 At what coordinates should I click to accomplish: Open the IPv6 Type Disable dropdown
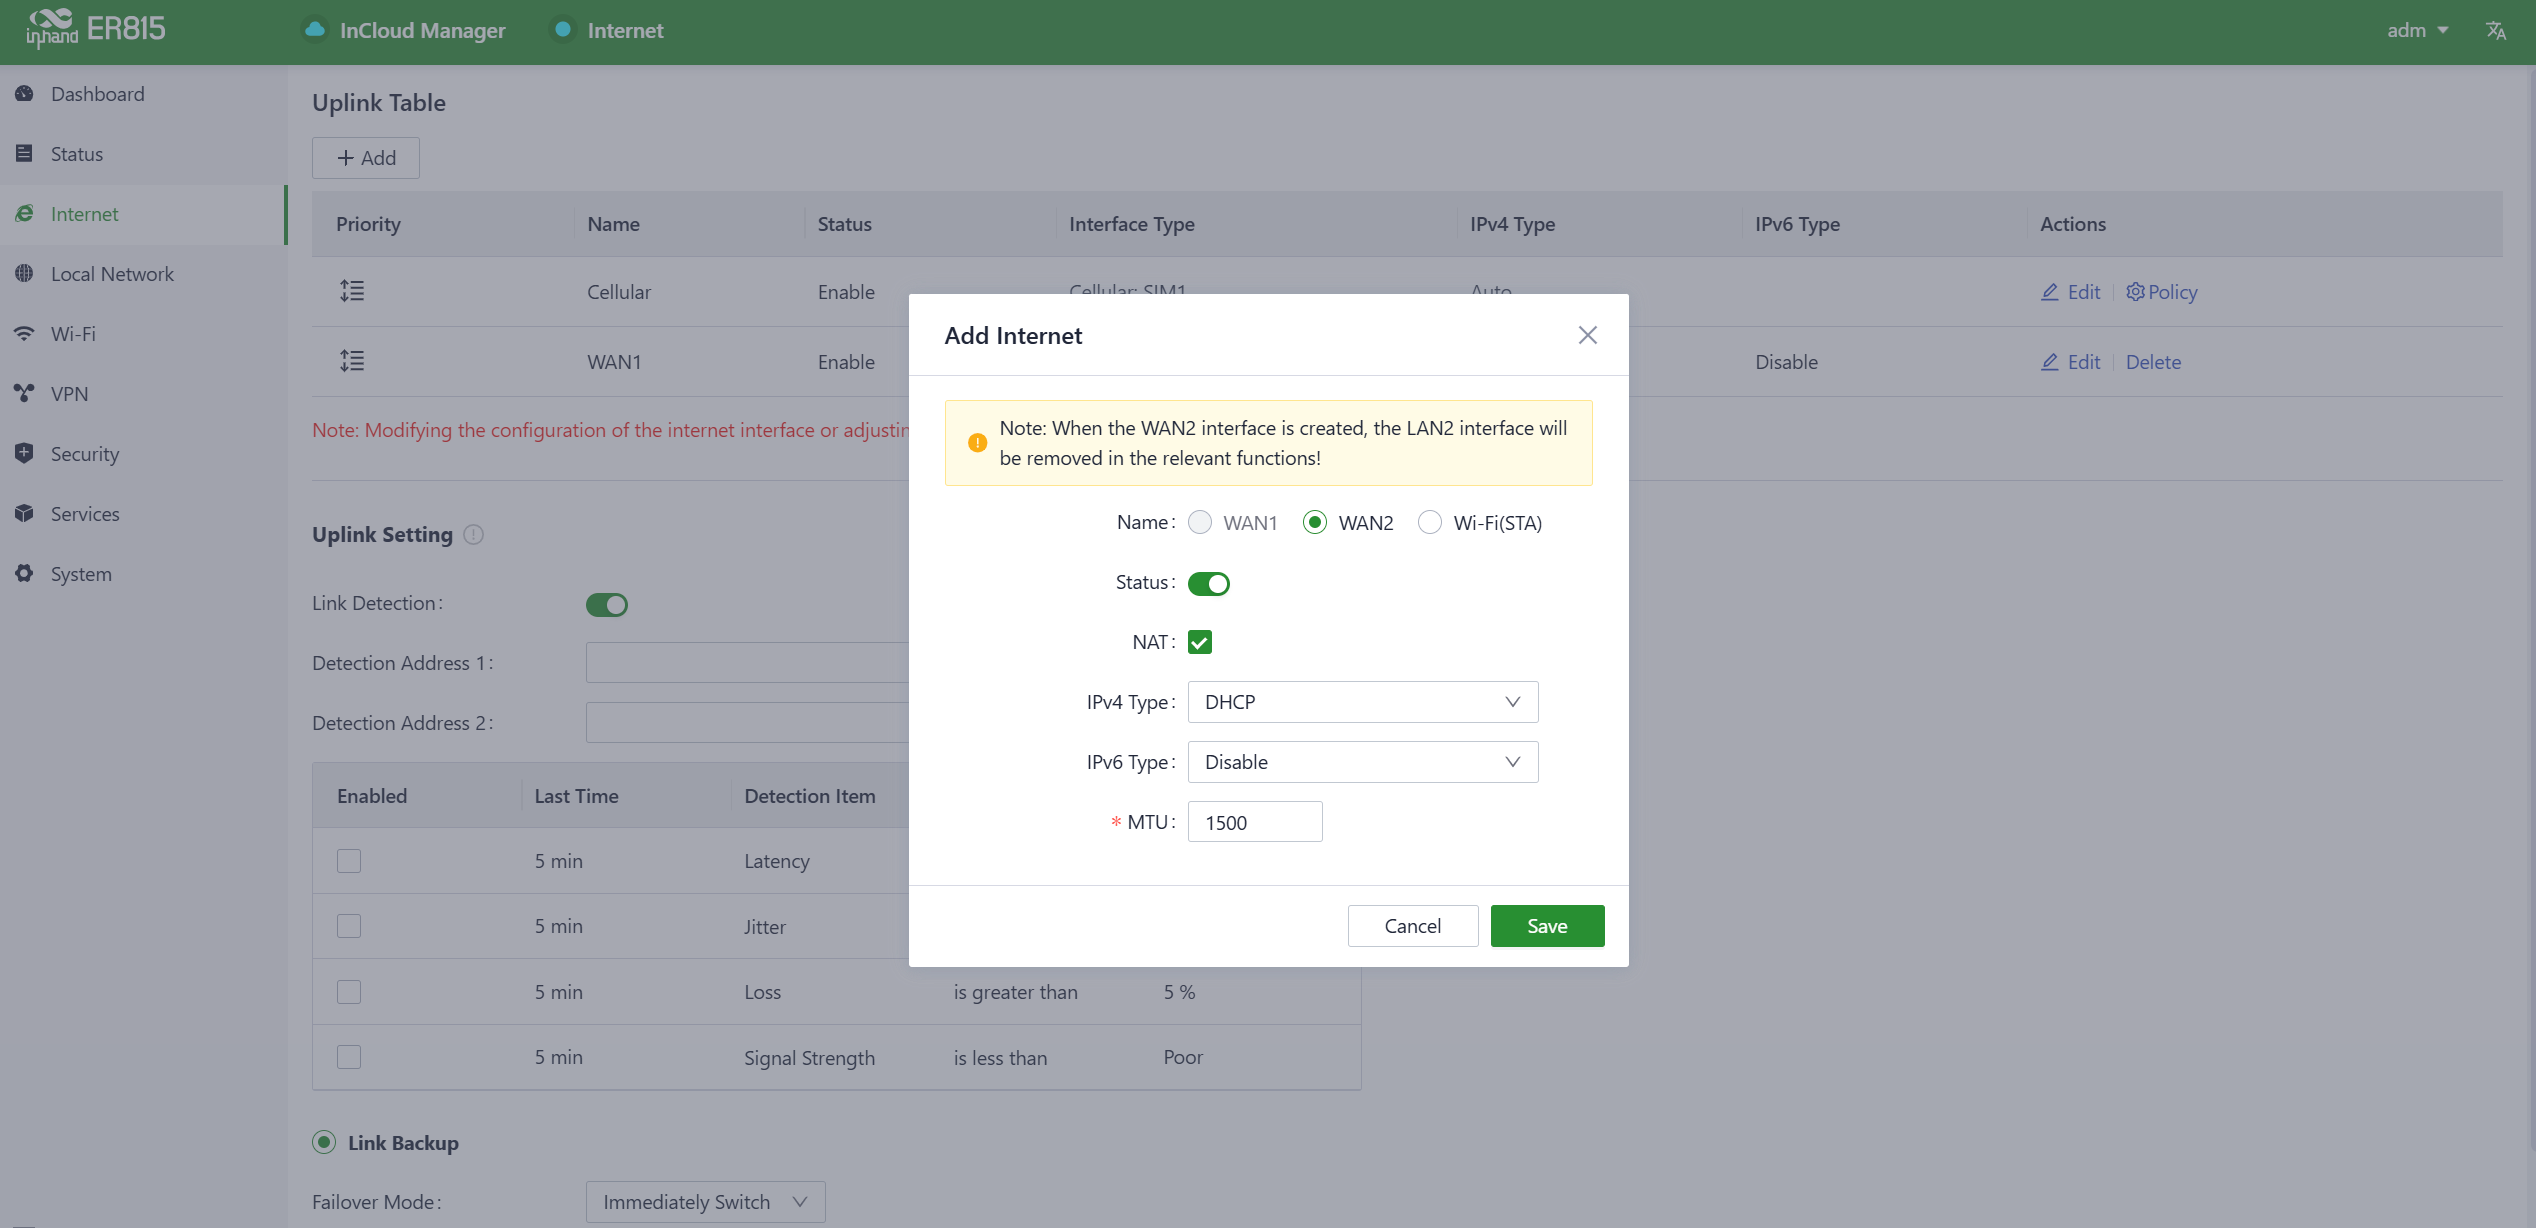coord(1362,762)
